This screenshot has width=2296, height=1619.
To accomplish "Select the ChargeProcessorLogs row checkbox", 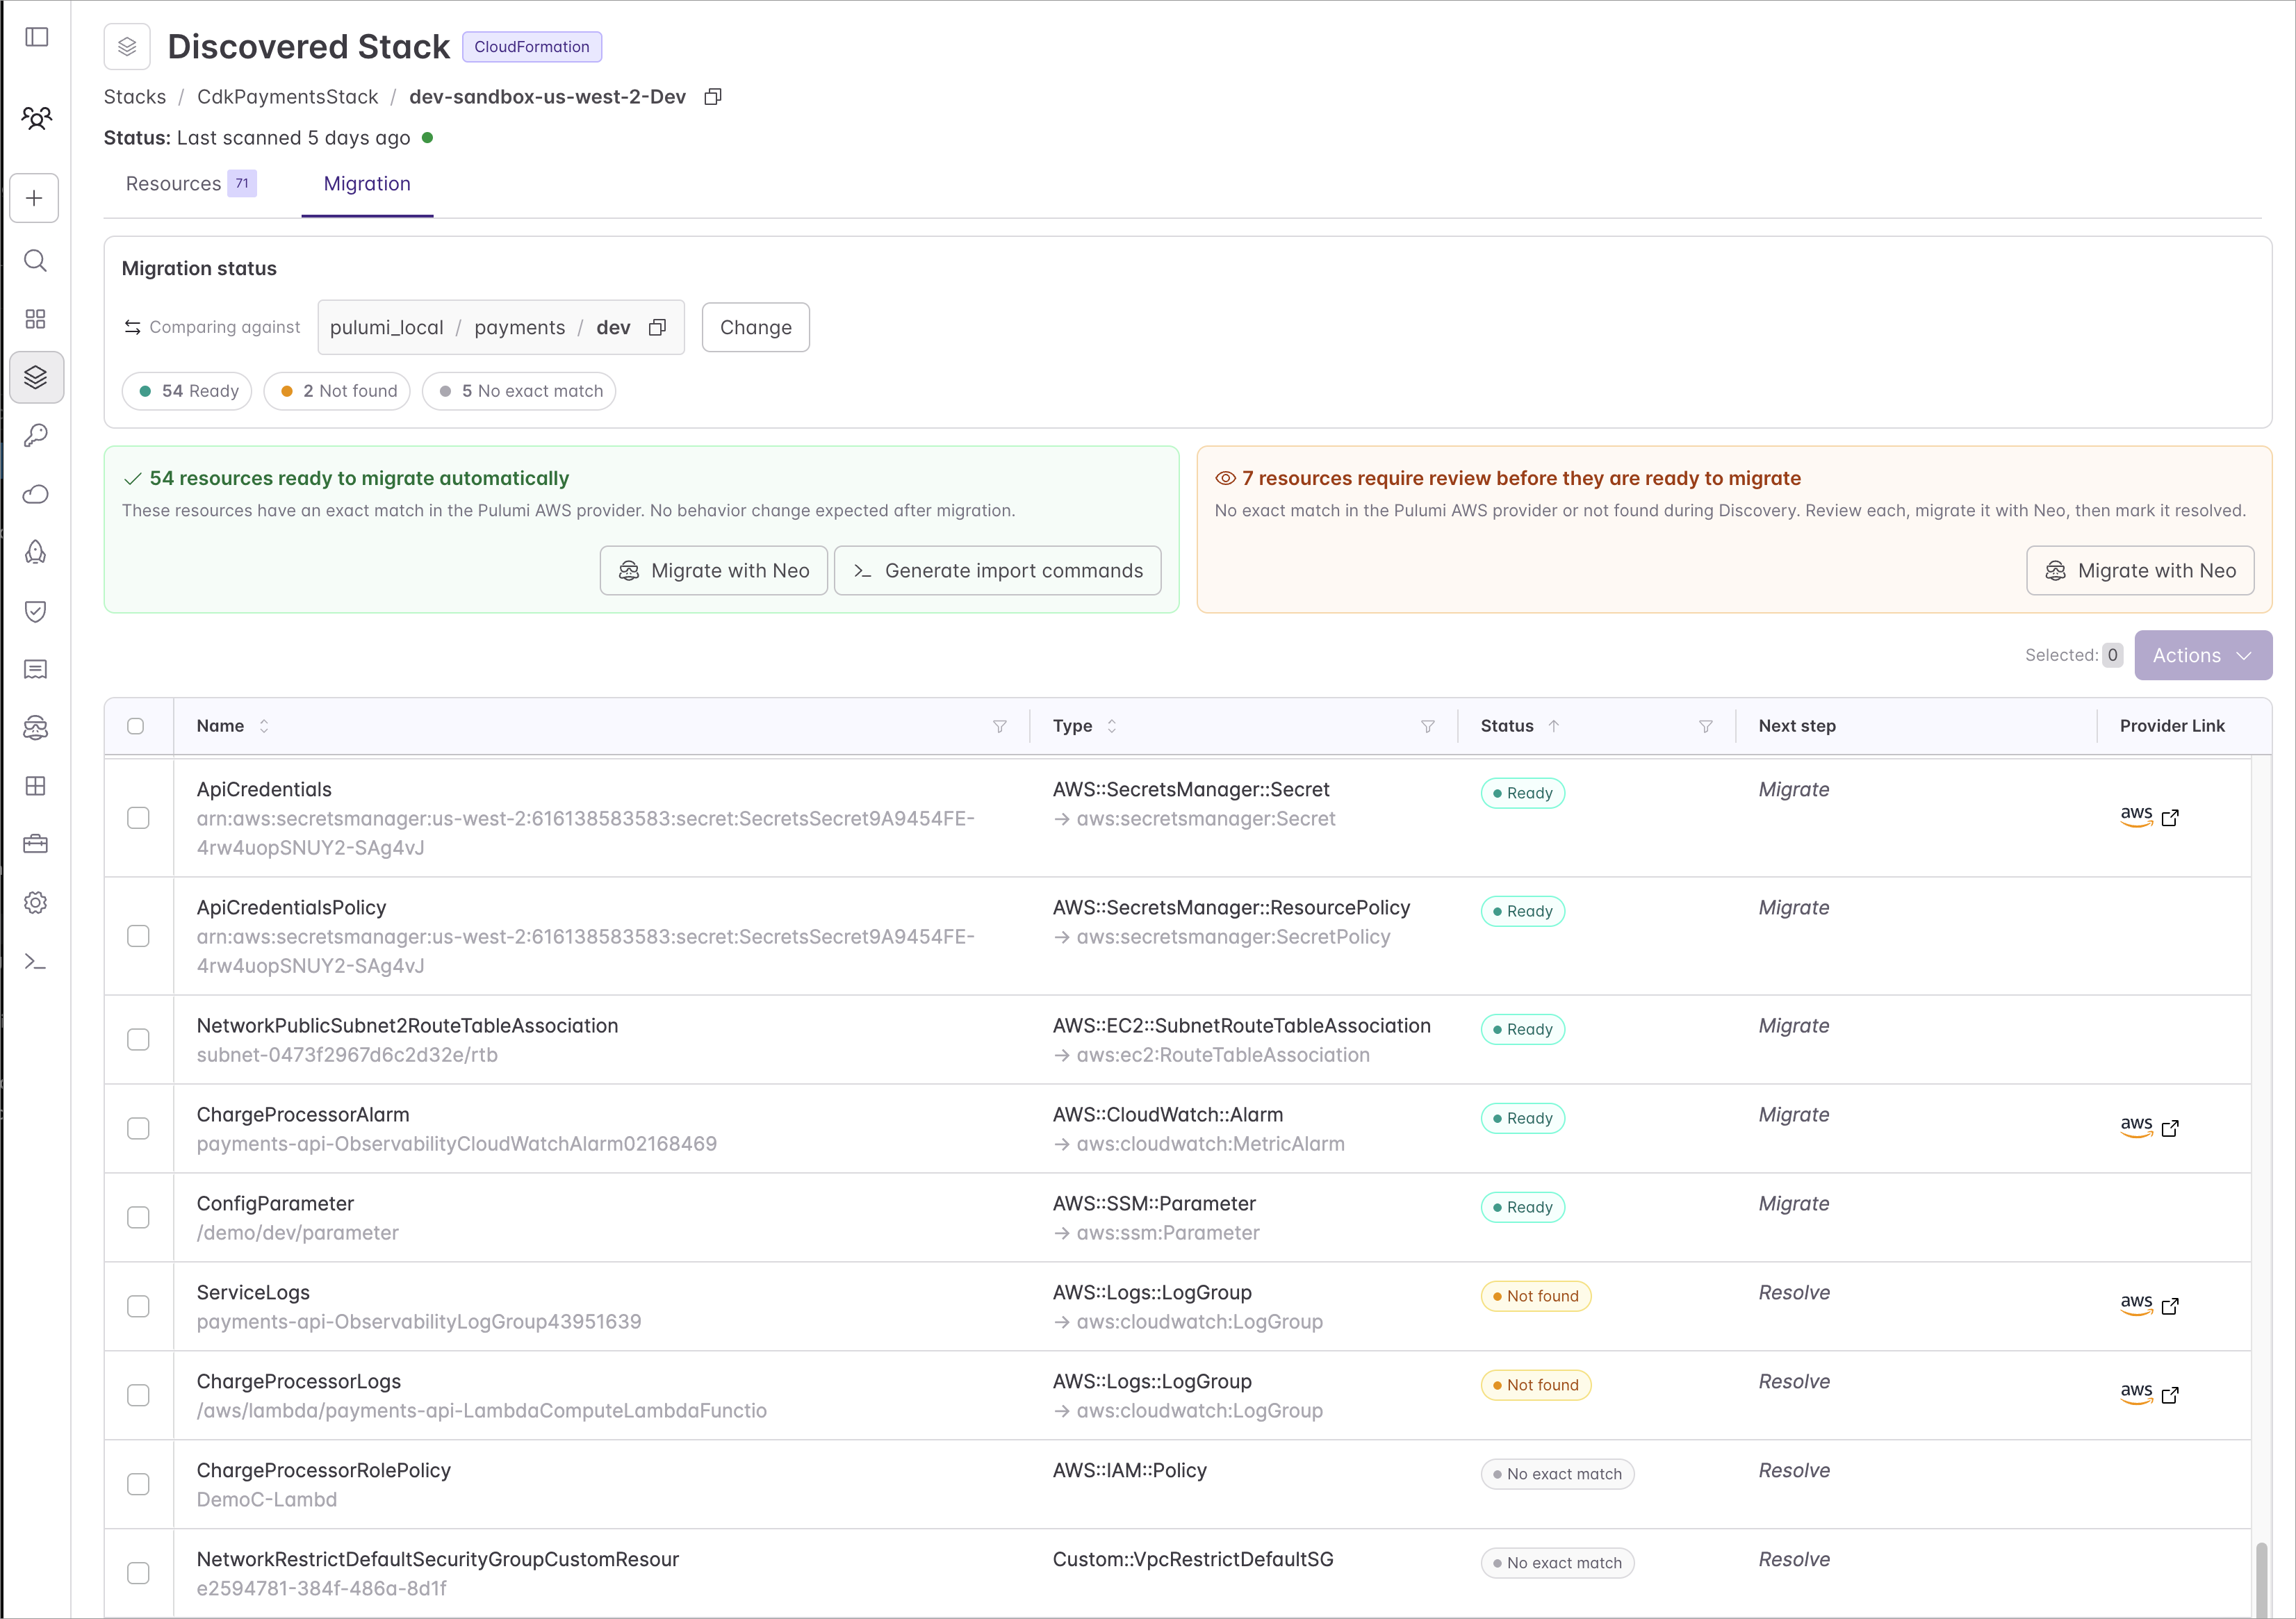I will [139, 1395].
